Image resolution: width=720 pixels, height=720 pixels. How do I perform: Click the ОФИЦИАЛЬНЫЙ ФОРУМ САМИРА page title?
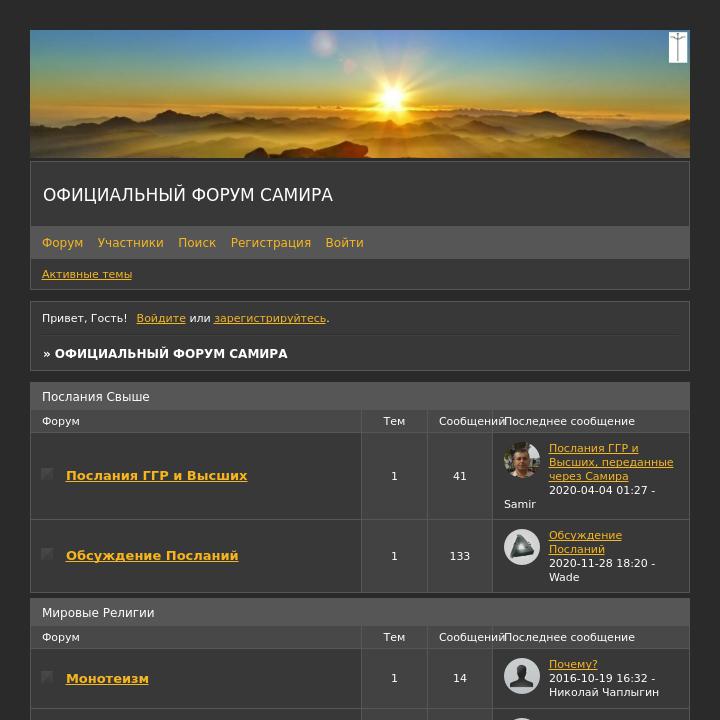[x=188, y=195]
